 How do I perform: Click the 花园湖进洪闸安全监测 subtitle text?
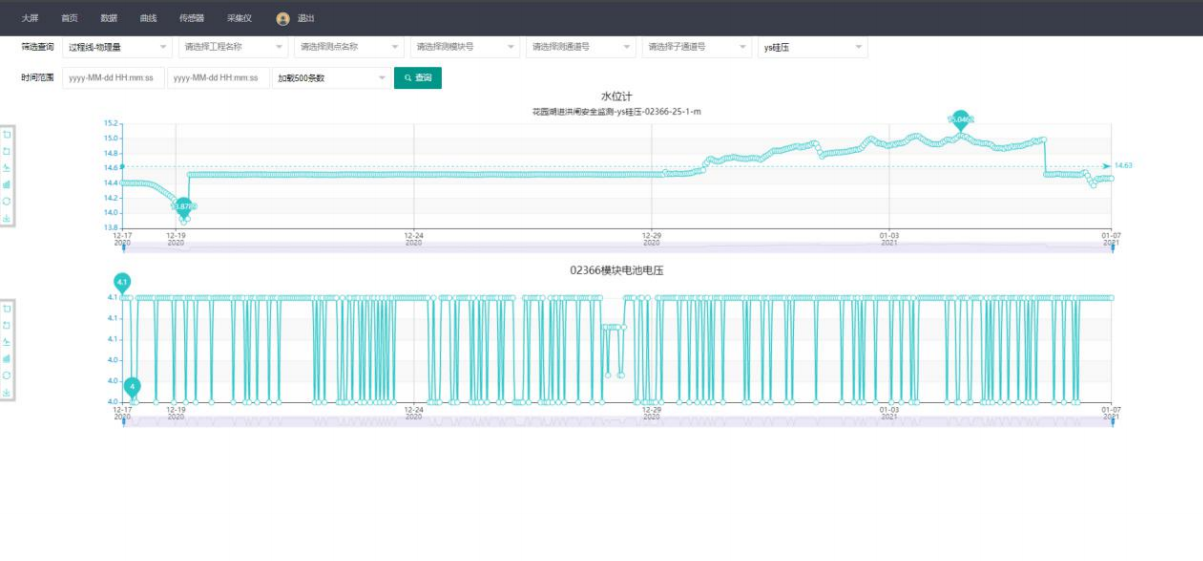[574, 111]
